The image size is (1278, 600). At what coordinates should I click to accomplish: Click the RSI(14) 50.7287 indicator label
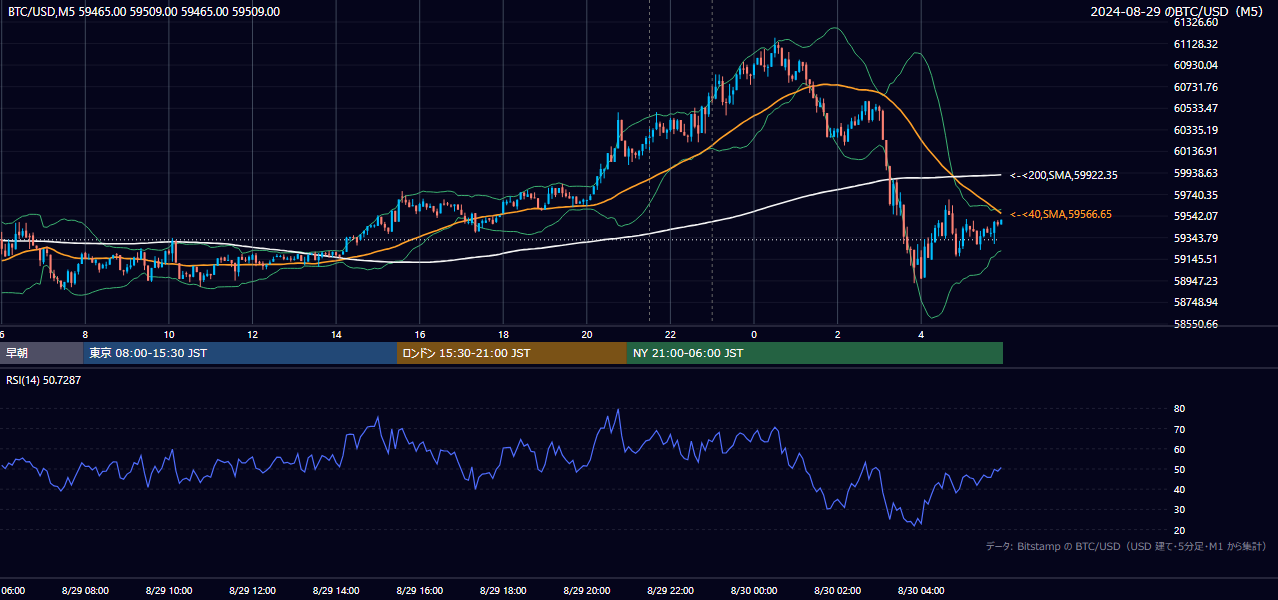click(x=45, y=380)
